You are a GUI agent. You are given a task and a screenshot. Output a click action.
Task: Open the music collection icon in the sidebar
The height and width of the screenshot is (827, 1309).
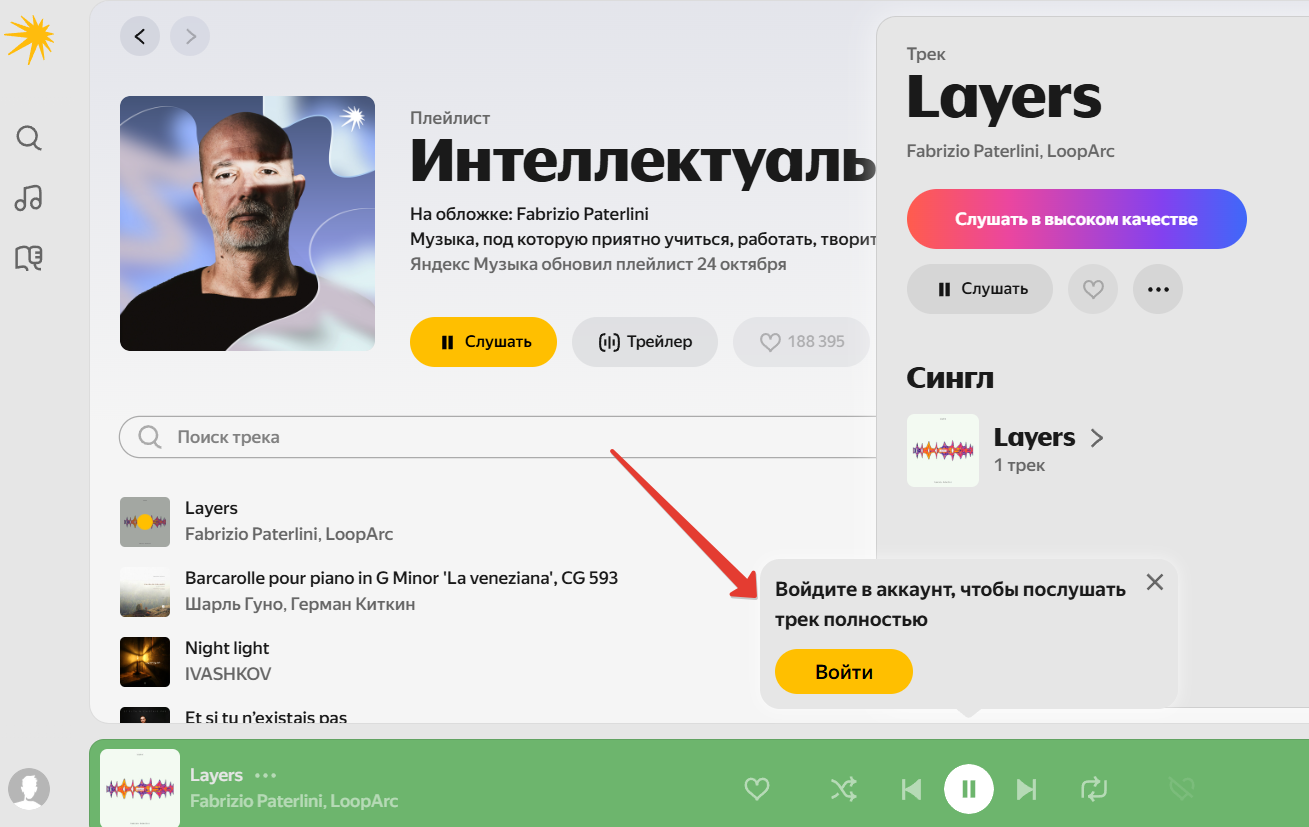pos(28,199)
